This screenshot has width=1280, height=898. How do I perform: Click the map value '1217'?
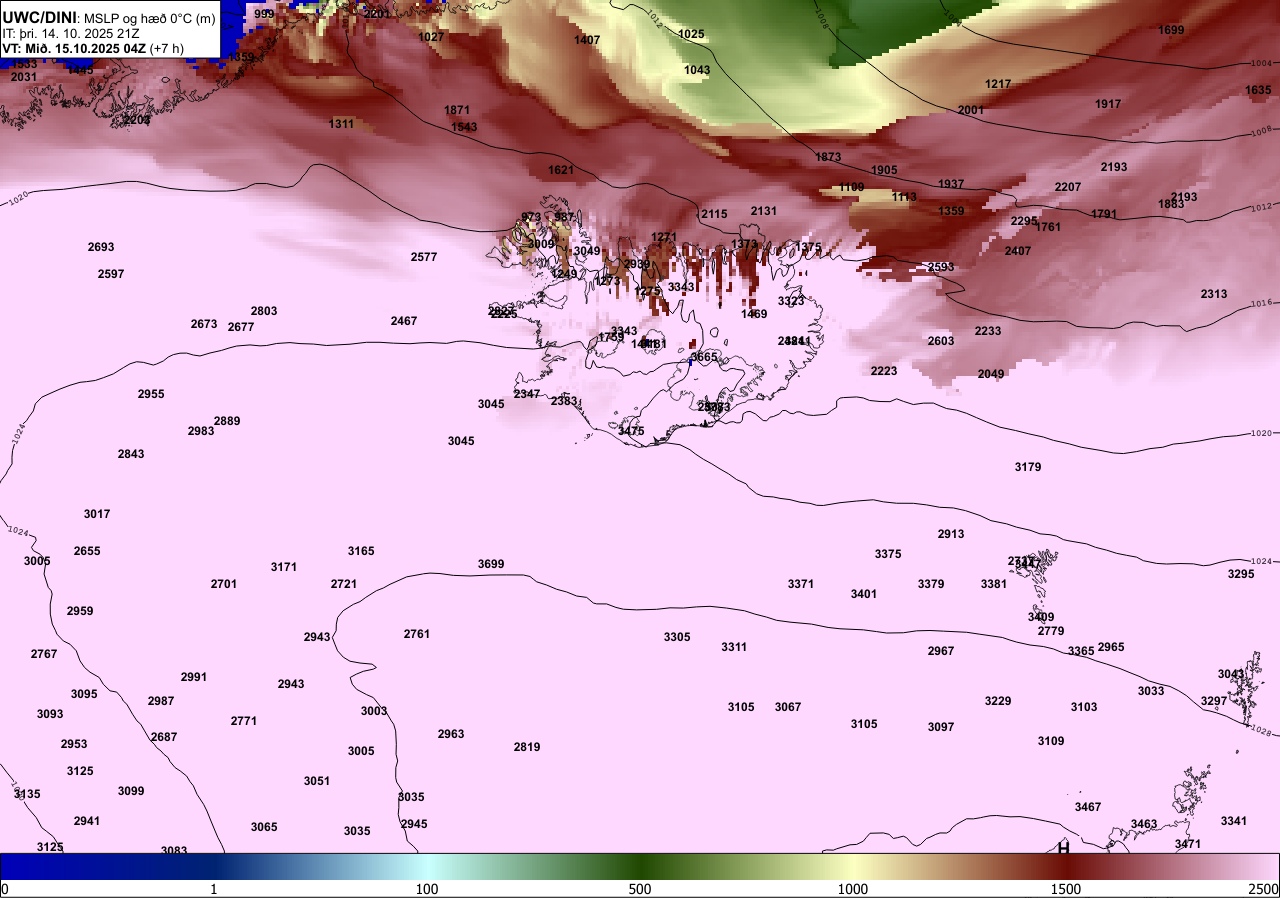coord(998,84)
